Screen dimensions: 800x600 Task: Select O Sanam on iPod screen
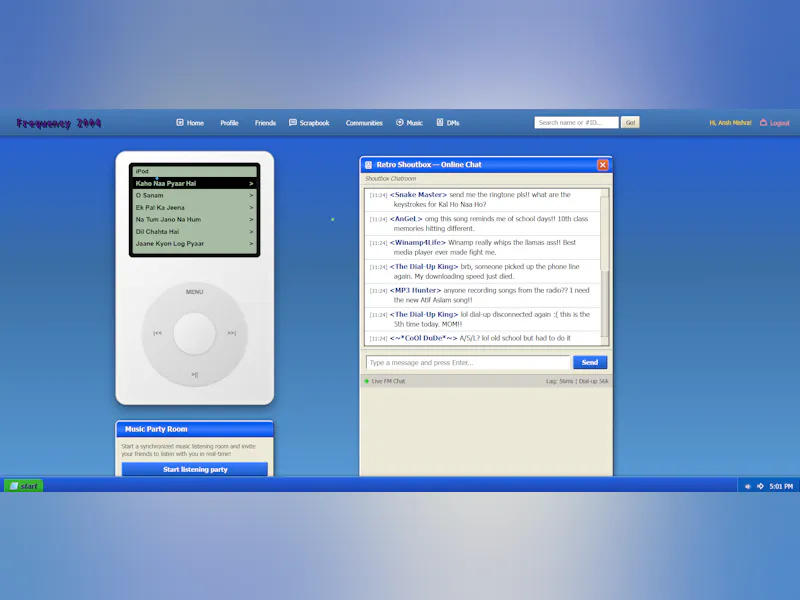point(194,195)
